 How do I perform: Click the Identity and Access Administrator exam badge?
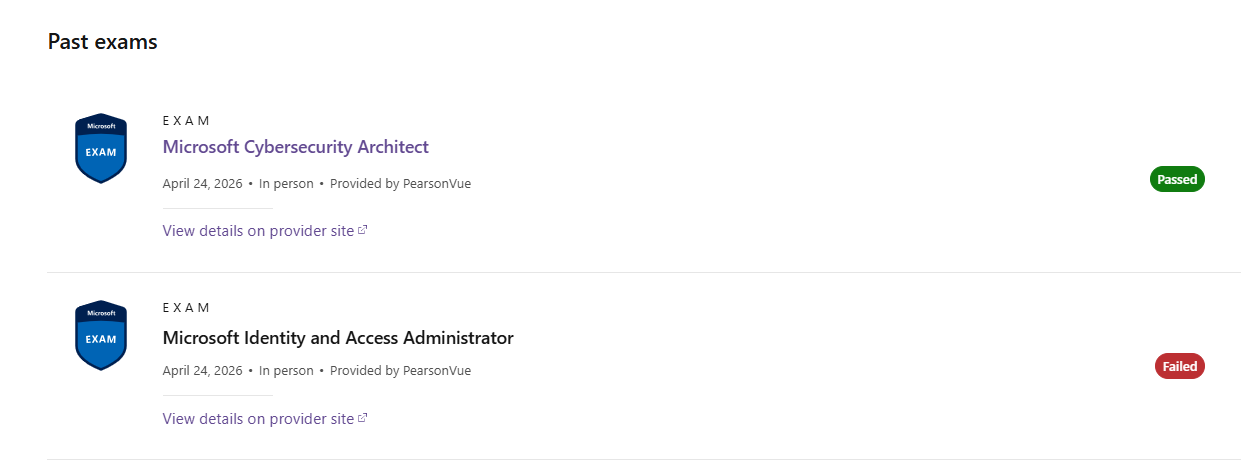[101, 335]
